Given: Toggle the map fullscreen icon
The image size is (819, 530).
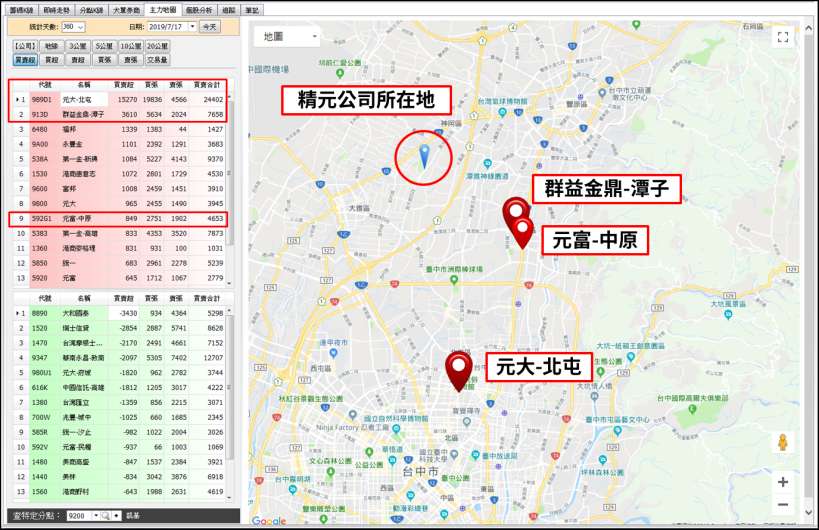Looking at the screenshot, I should (782, 37).
